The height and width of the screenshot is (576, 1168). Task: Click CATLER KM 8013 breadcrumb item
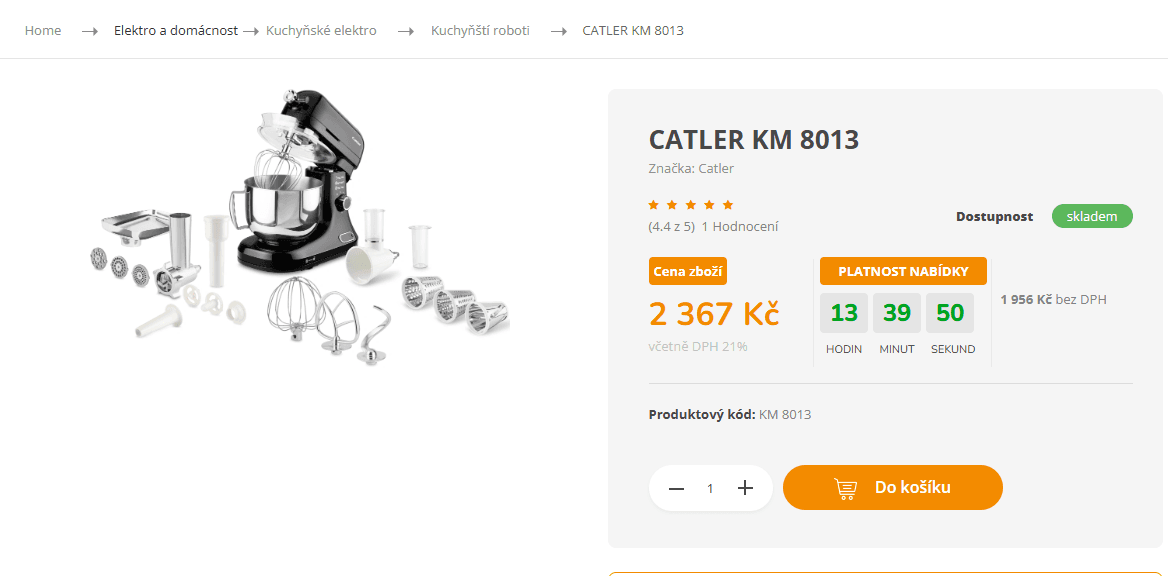coord(633,31)
